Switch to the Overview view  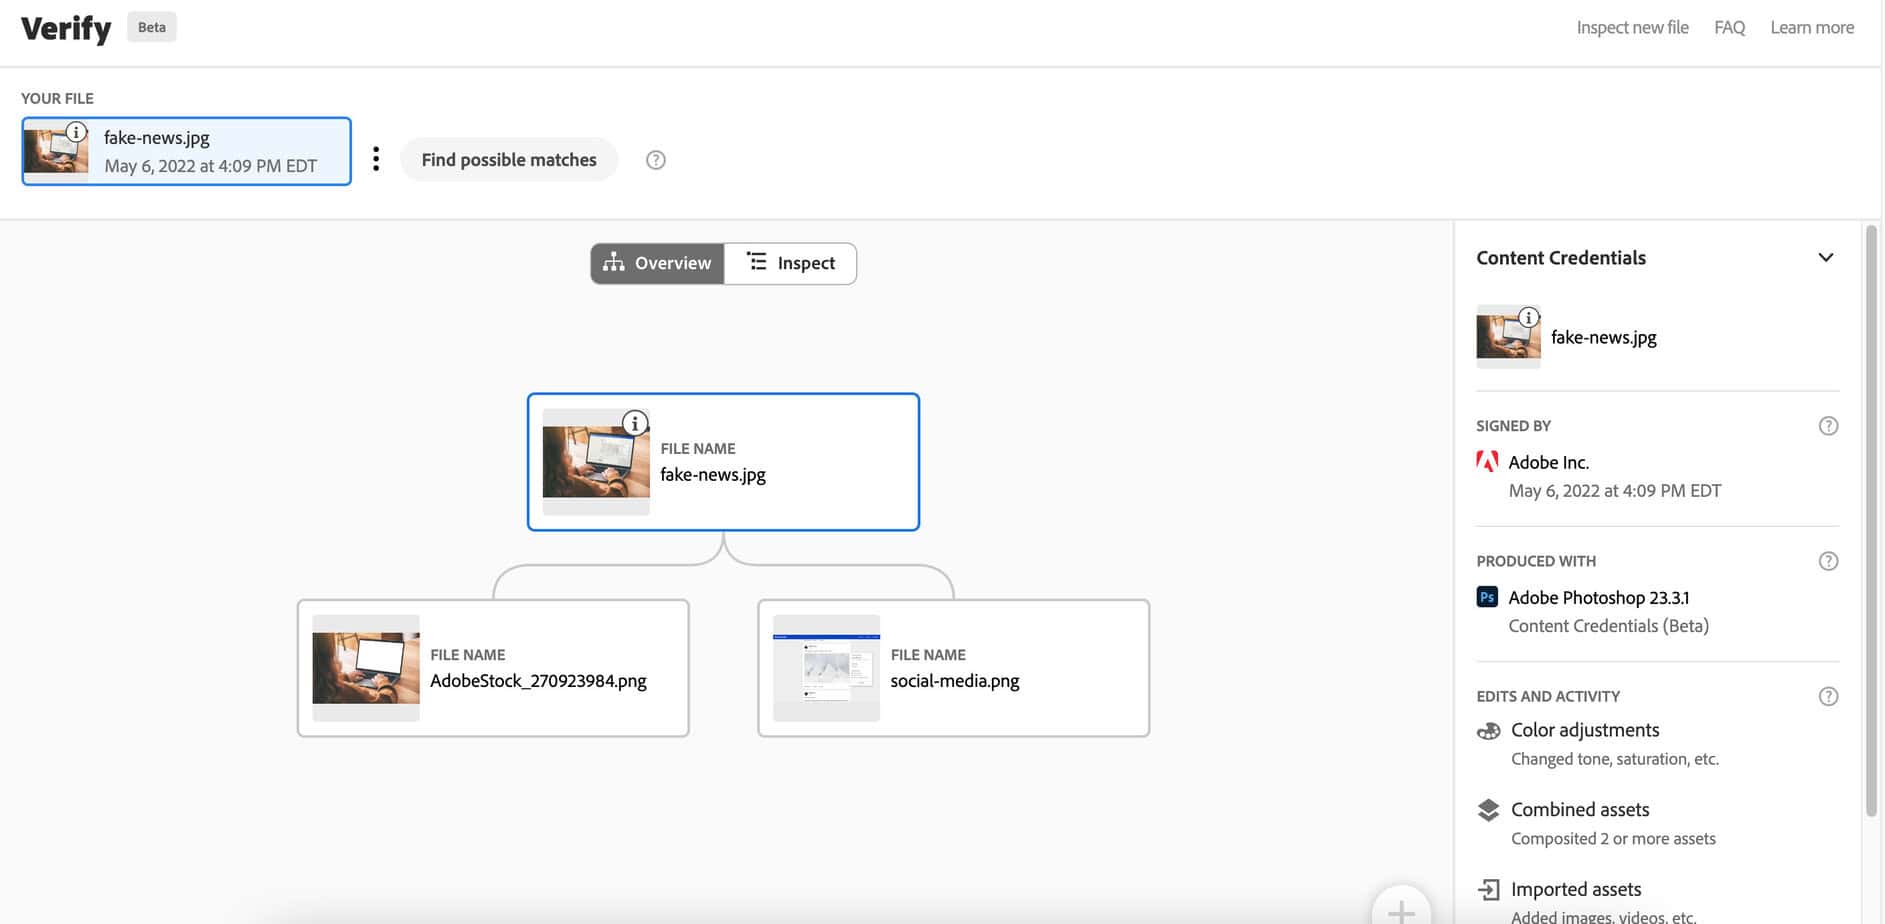pos(657,263)
